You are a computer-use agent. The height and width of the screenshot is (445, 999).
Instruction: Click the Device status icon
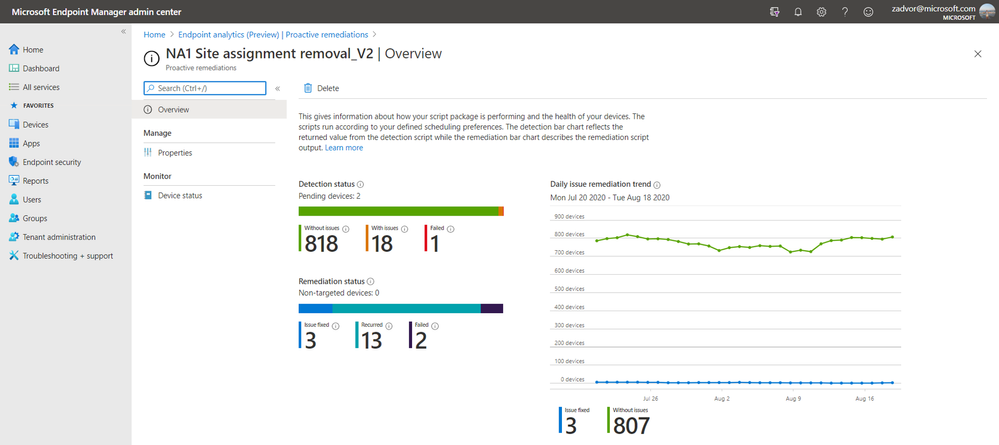click(148, 196)
